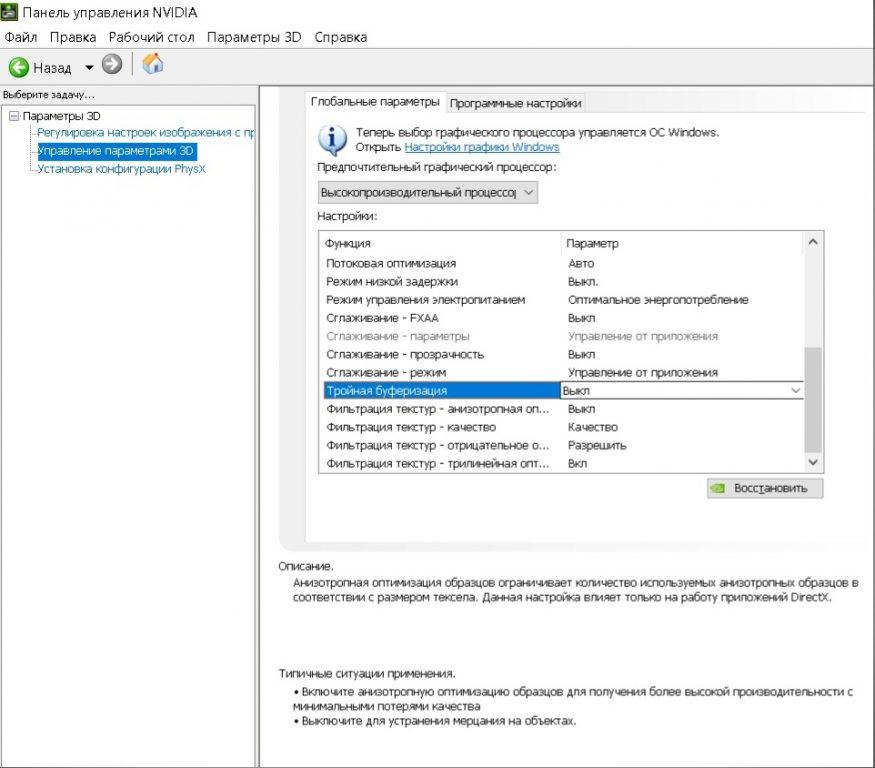Image resolution: width=875 pixels, height=768 pixels.
Task: Click the settings list scrollbar thumb
Action: tap(813, 400)
